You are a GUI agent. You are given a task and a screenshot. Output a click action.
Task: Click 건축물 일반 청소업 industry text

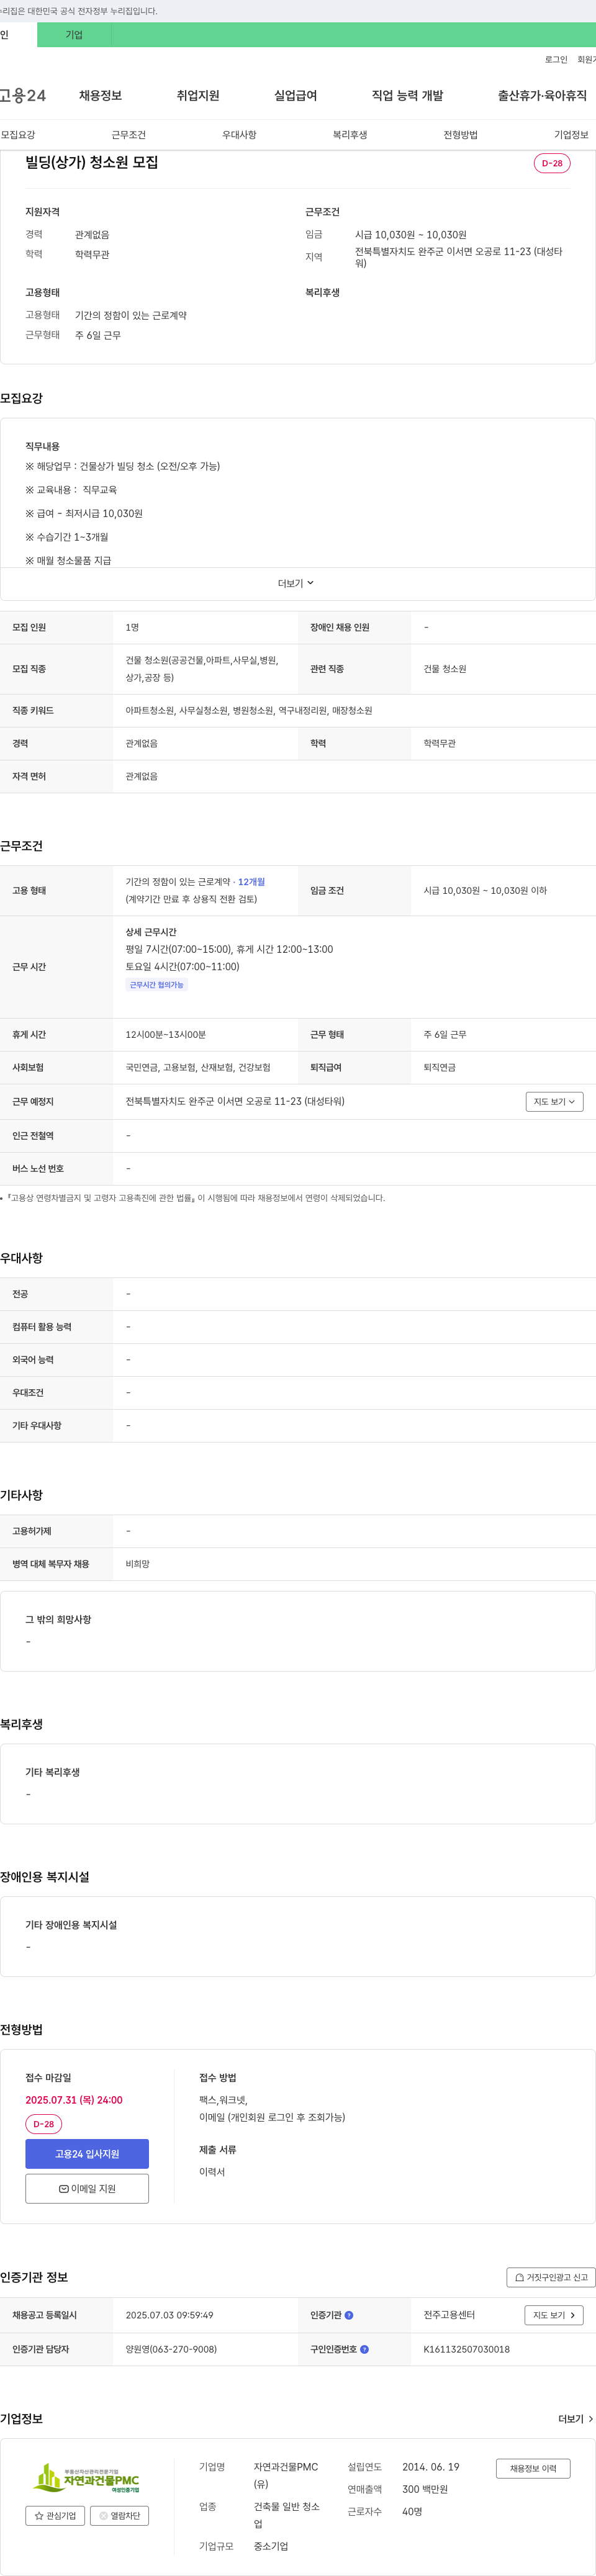(287, 2515)
